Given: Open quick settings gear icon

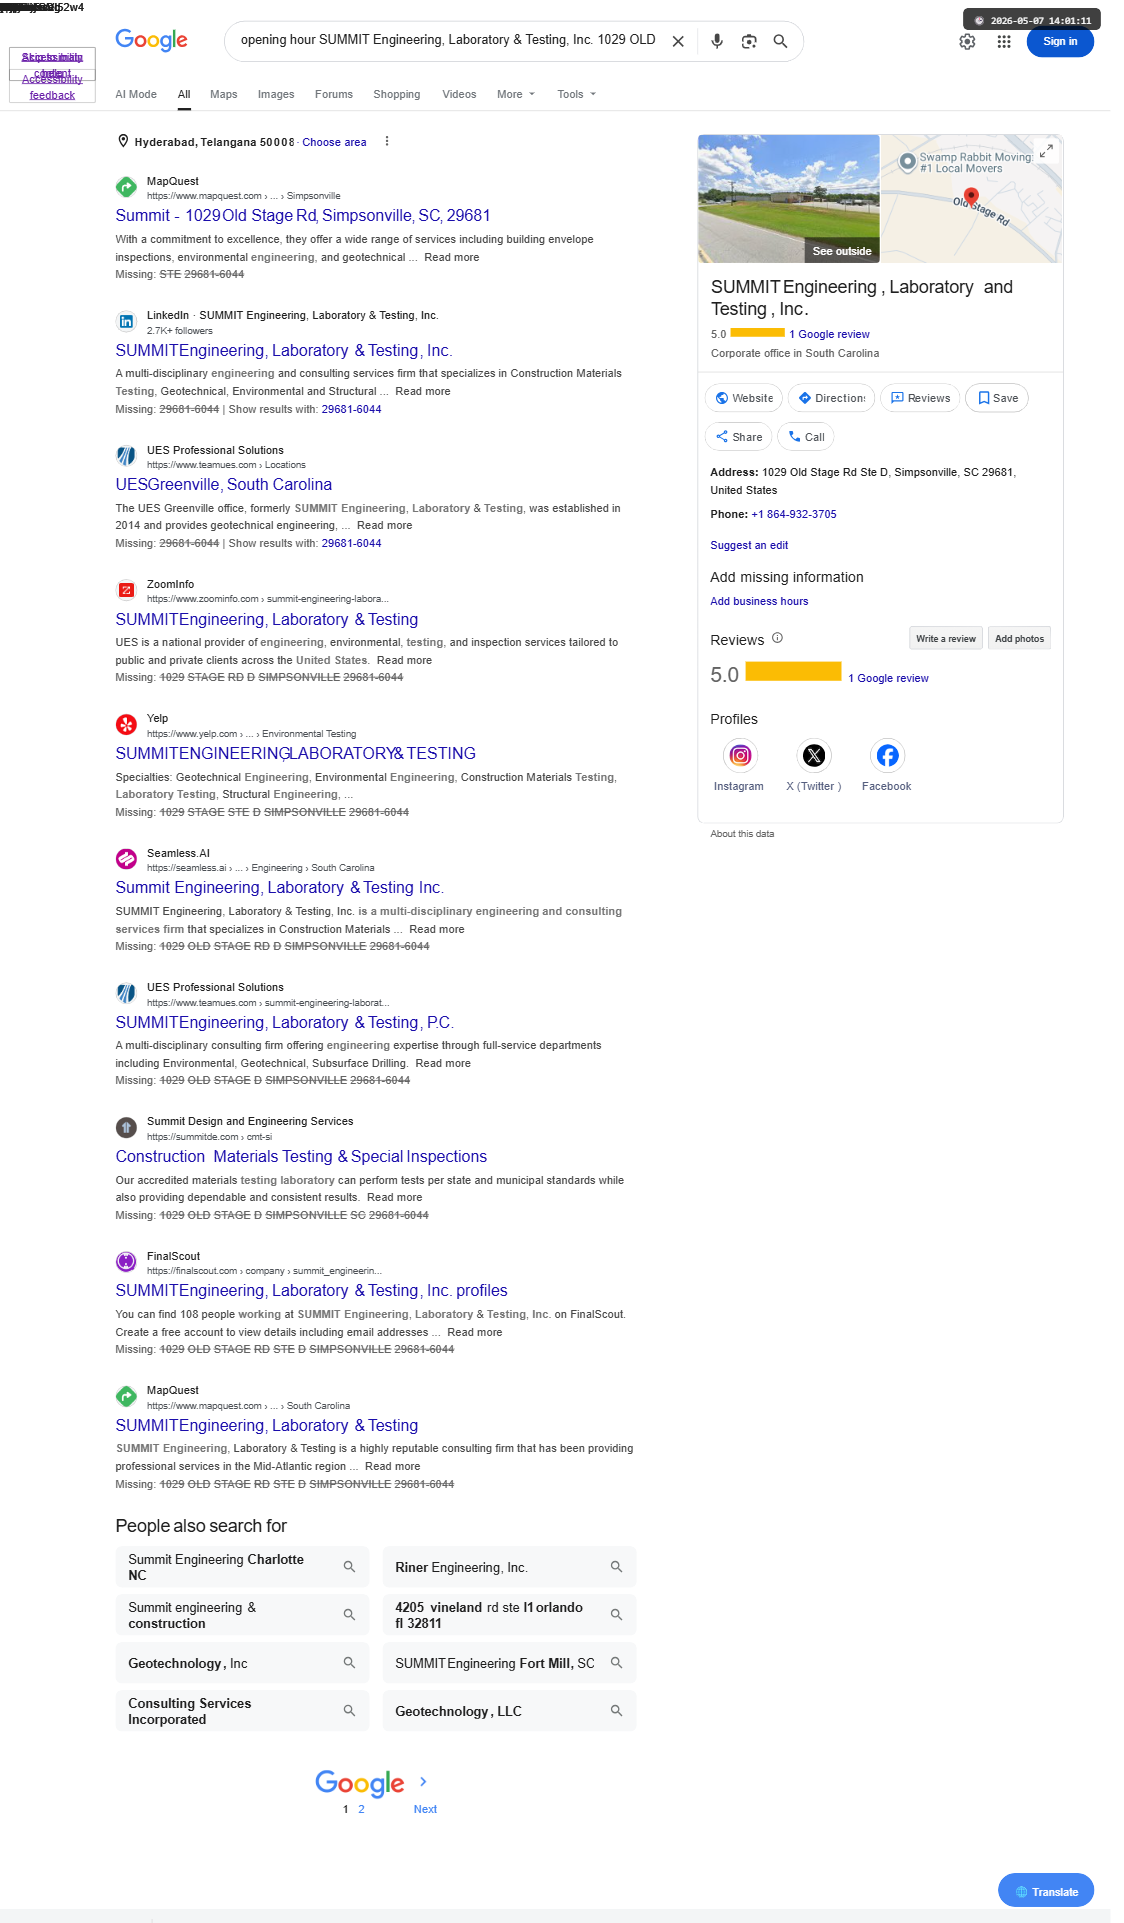Looking at the screenshot, I should (x=967, y=42).
